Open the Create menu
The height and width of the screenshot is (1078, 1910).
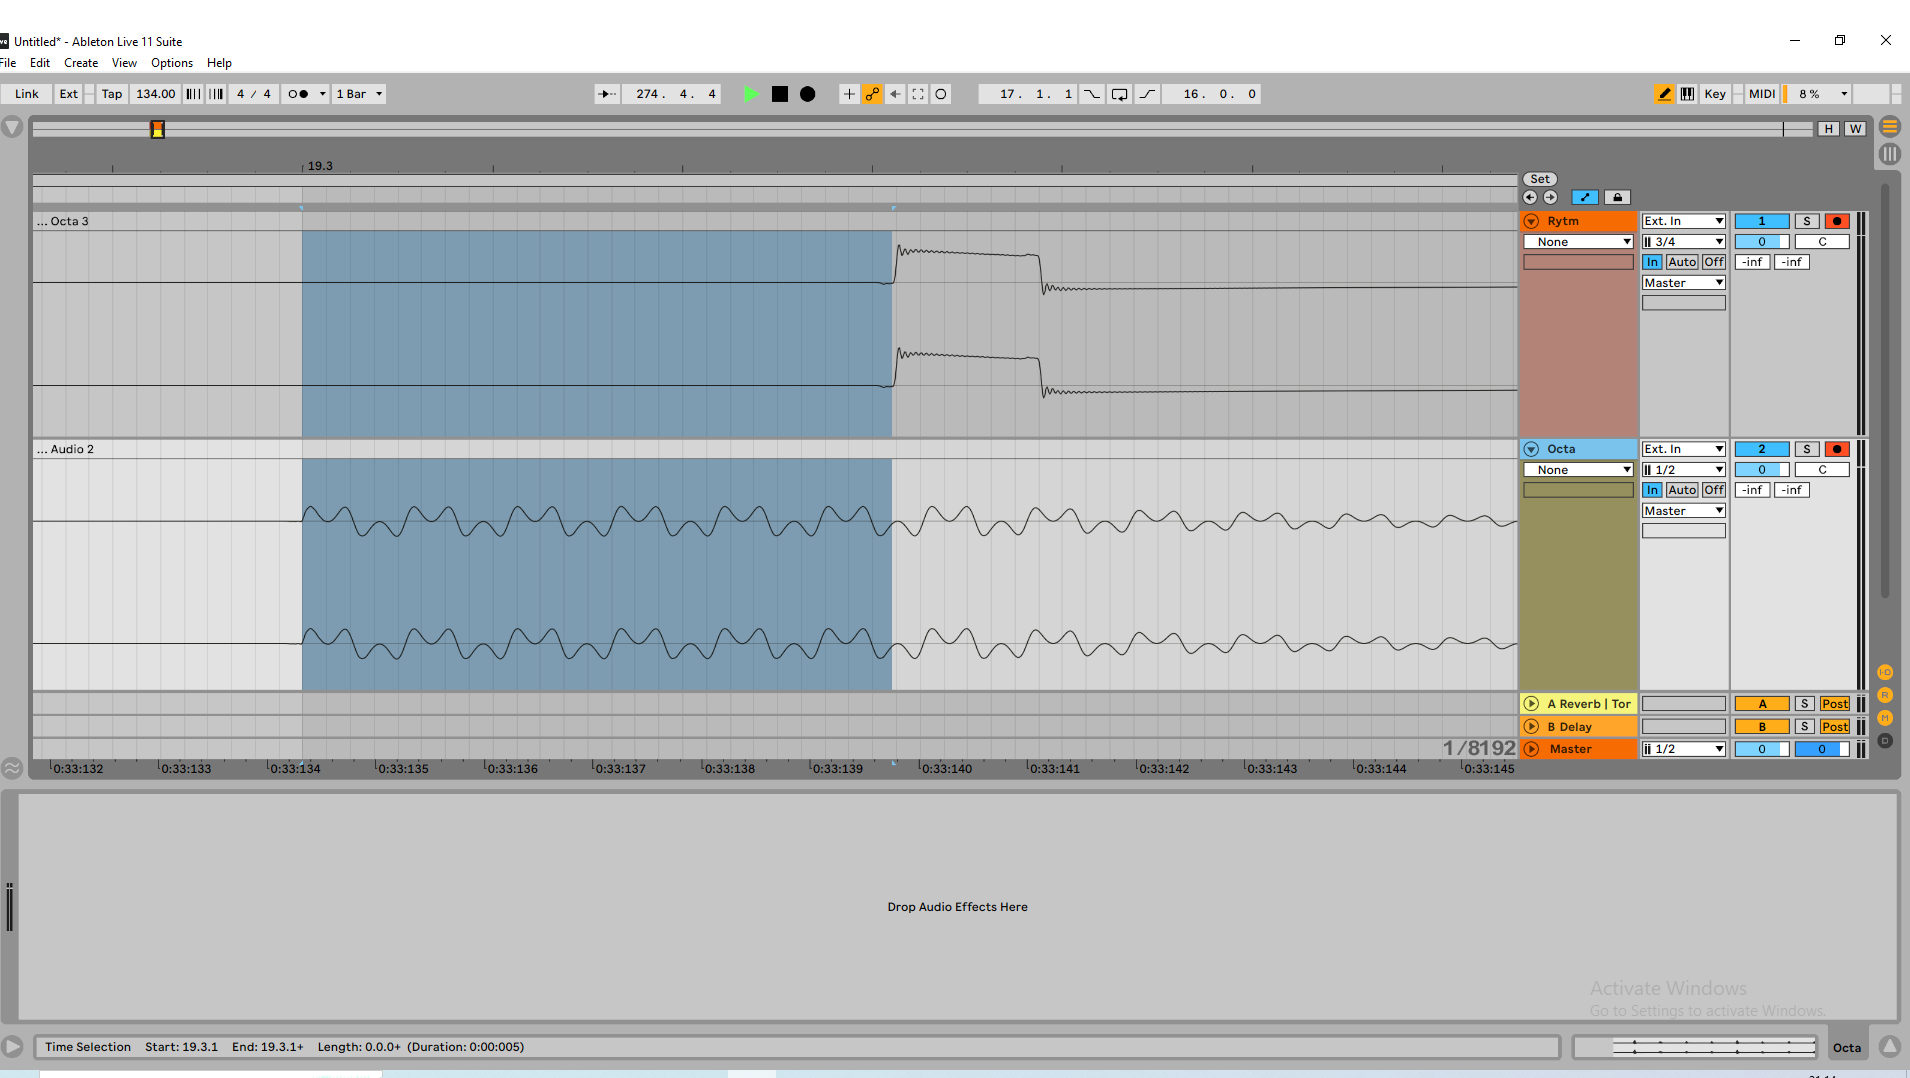coord(81,63)
